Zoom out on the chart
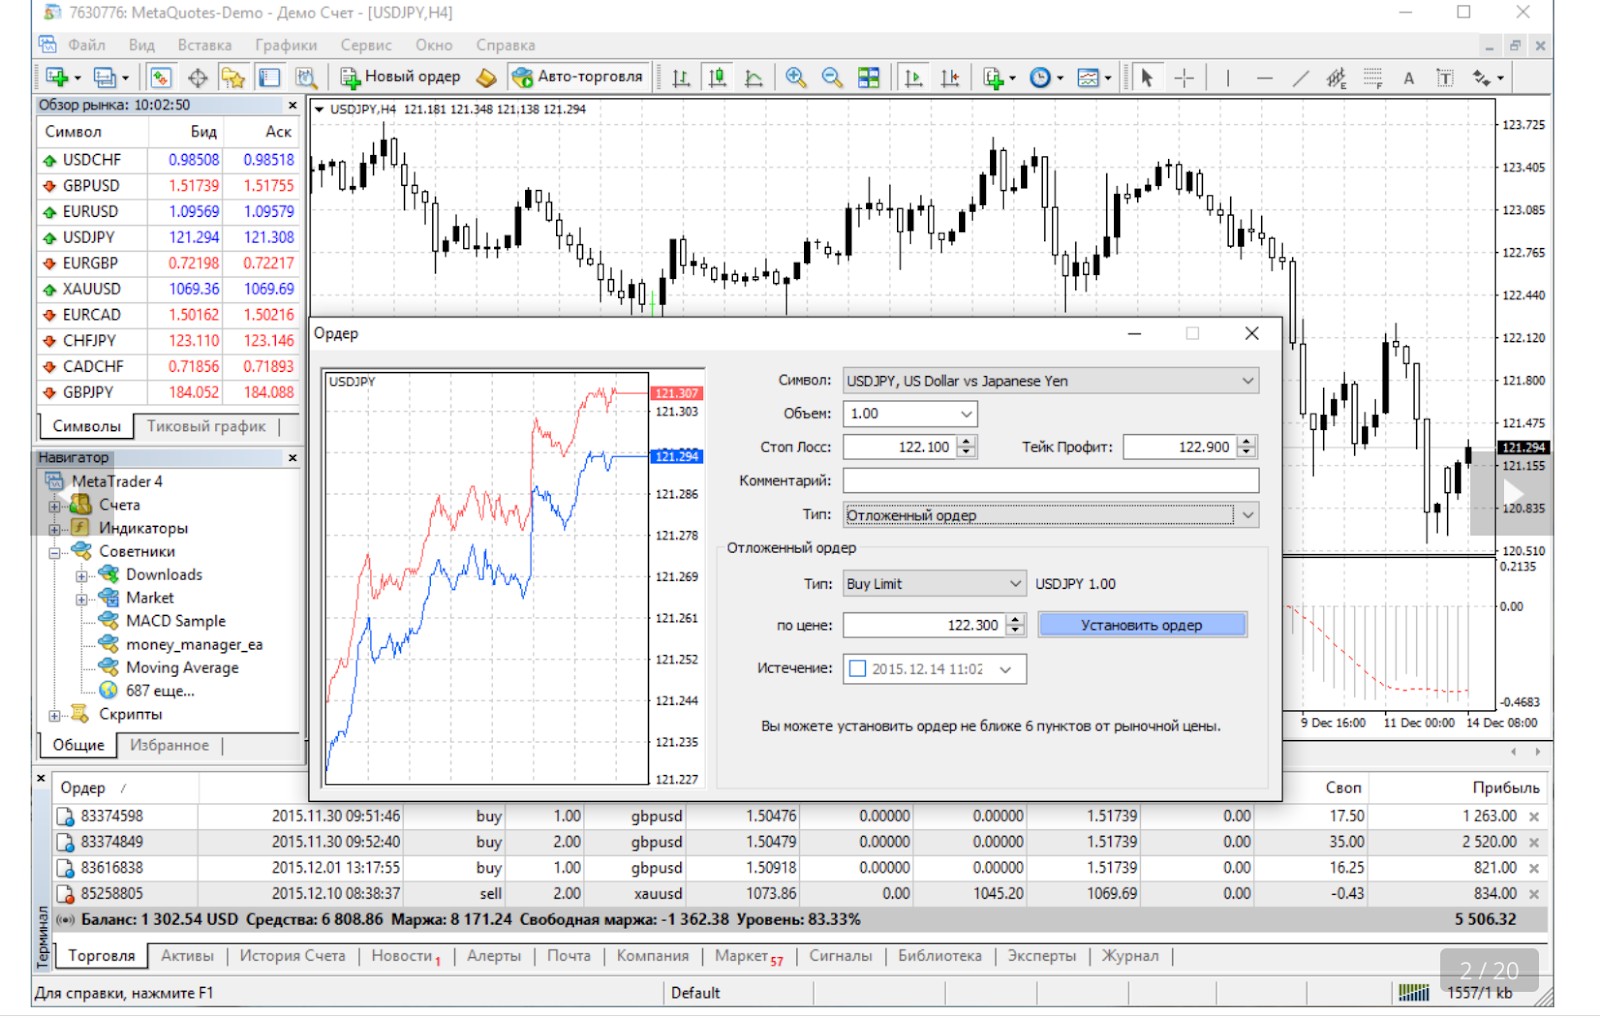Screen dimensions: 1600x1019 point(832,77)
